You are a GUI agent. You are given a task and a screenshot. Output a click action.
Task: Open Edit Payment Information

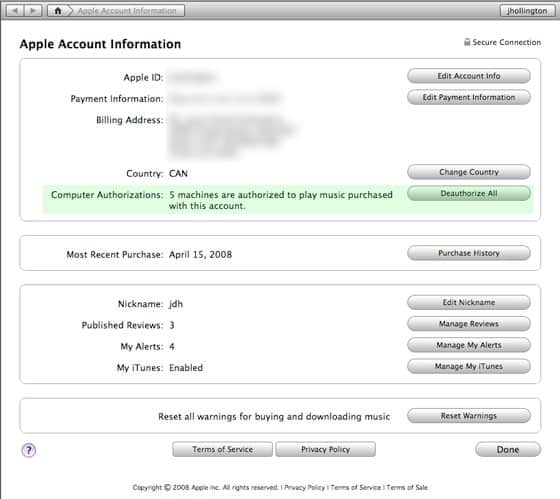(x=469, y=97)
